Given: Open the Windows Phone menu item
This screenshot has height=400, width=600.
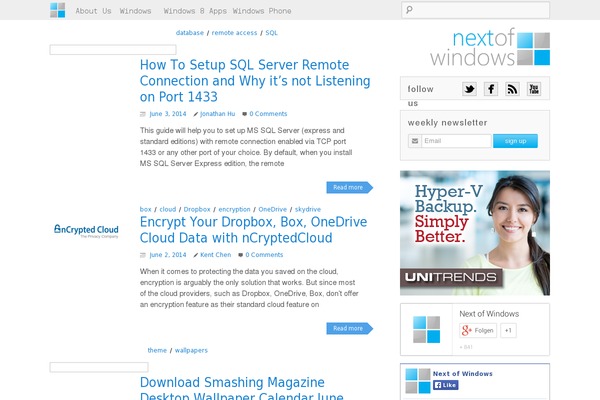Looking at the screenshot, I should pos(262,11).
